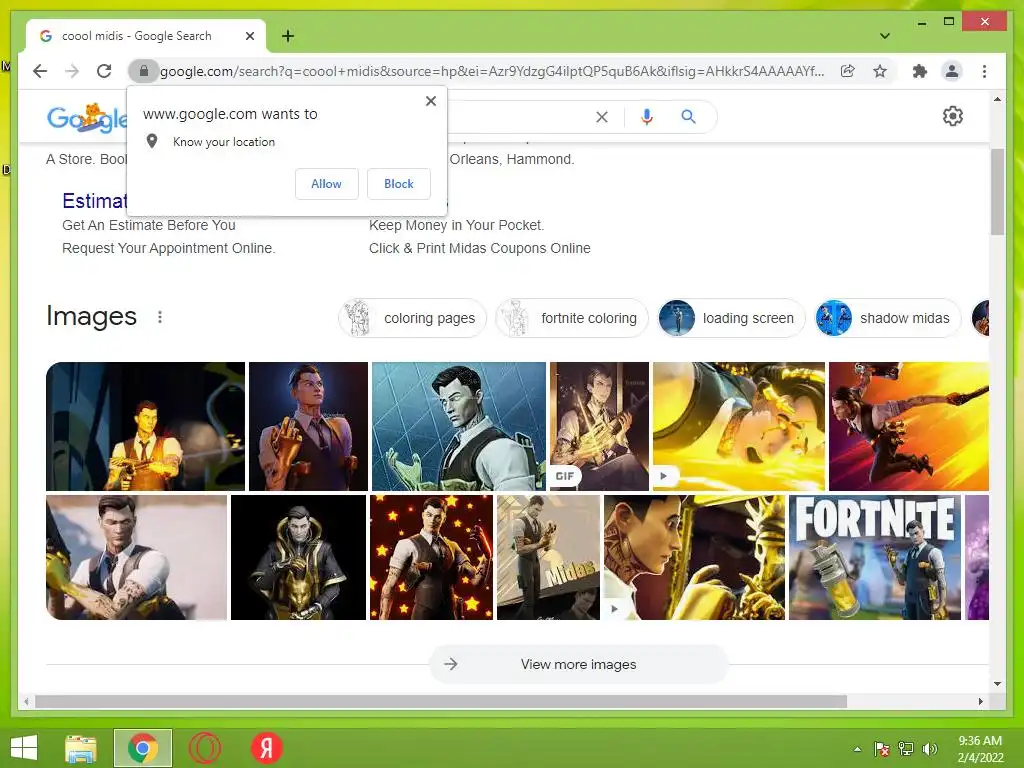Start voice search with the microphone icon
The width and height of the screenshot is (1024, 768).
[647, 117]
